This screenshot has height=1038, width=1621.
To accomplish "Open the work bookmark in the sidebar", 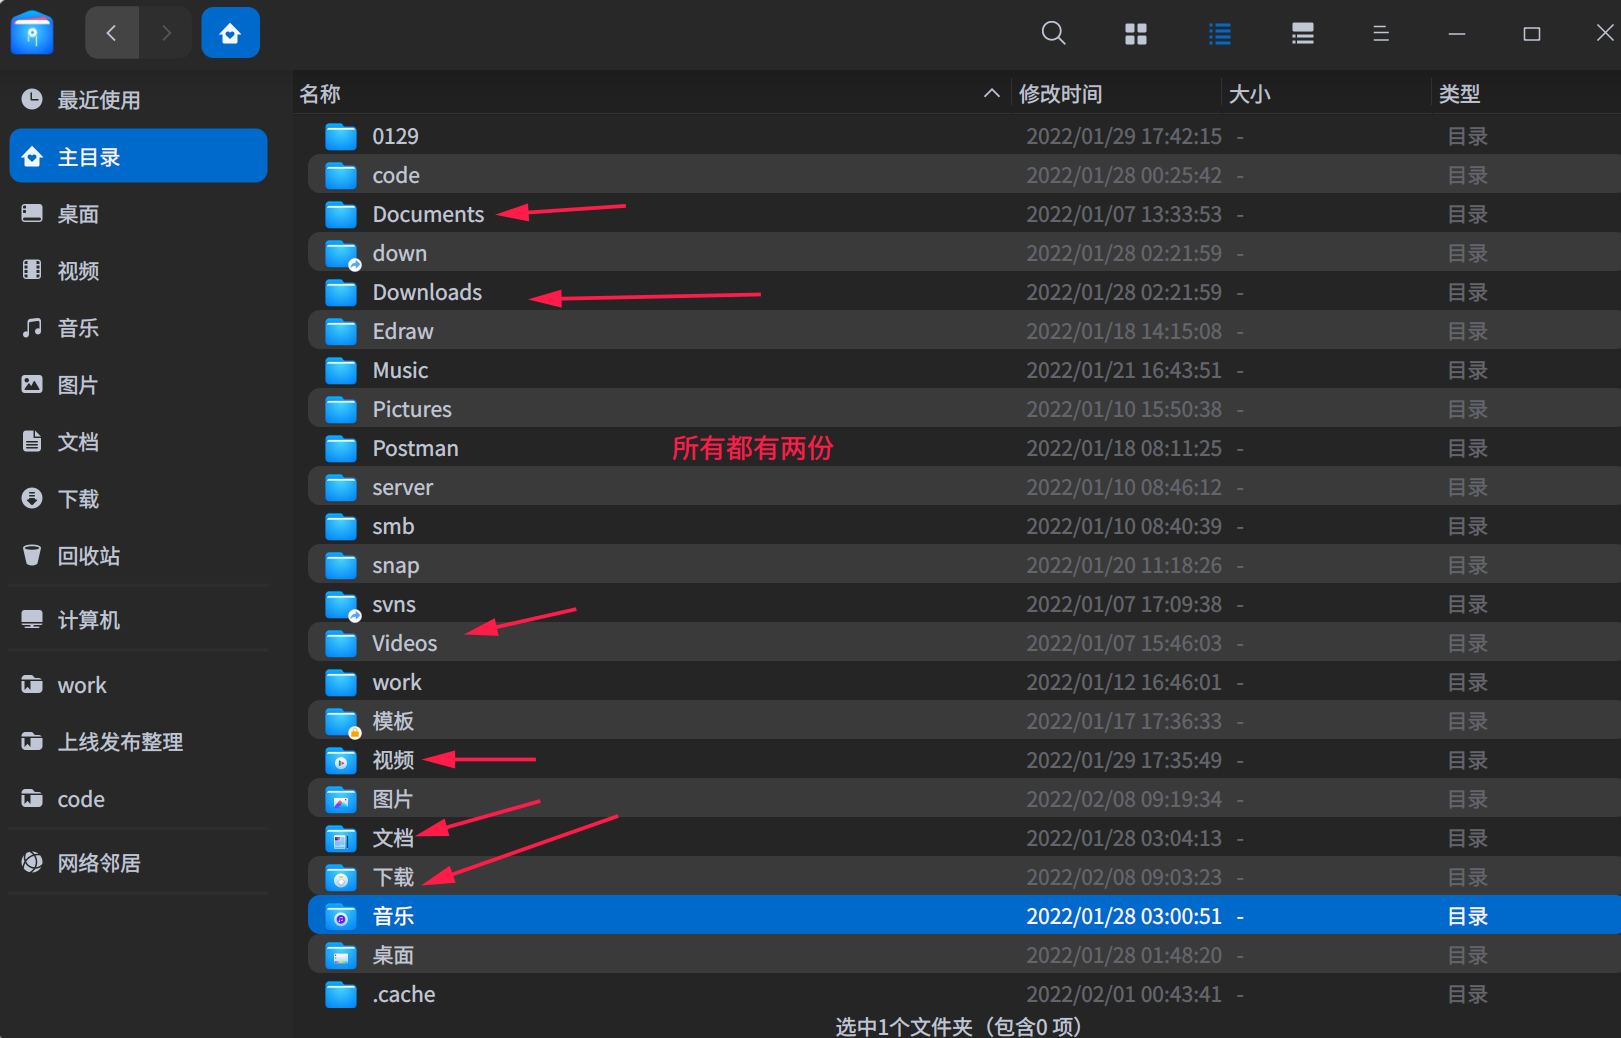I will (138, 685).
